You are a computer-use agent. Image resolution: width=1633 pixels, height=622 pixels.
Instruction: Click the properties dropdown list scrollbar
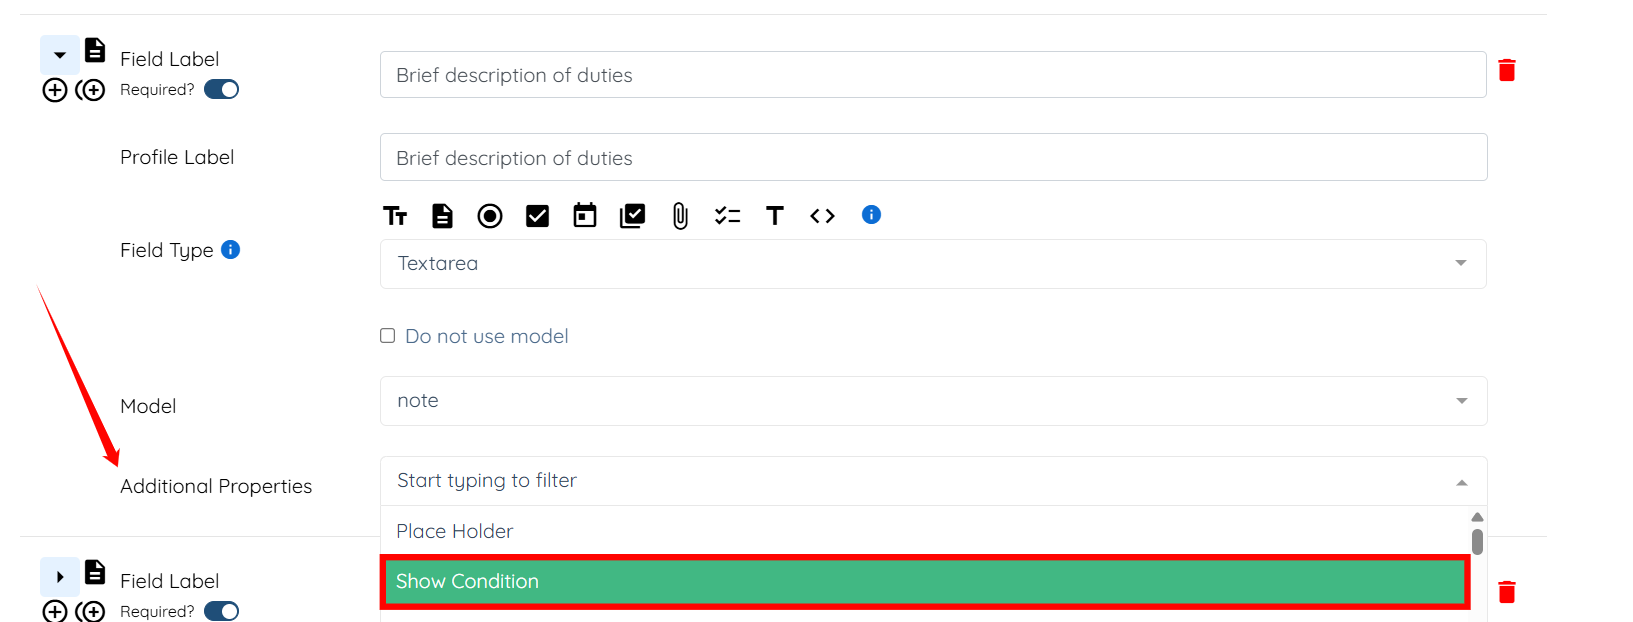(x=1477, y=541)
